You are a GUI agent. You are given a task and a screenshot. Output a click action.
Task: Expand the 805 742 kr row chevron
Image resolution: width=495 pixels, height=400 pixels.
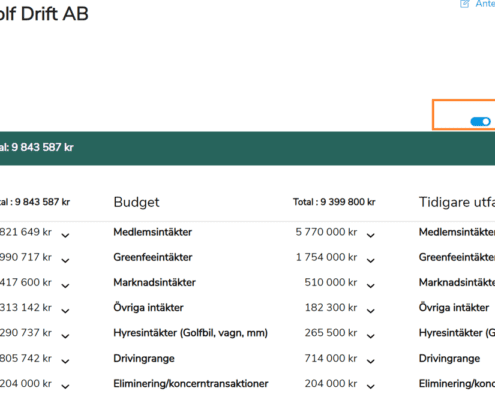(x=65, y=361)
